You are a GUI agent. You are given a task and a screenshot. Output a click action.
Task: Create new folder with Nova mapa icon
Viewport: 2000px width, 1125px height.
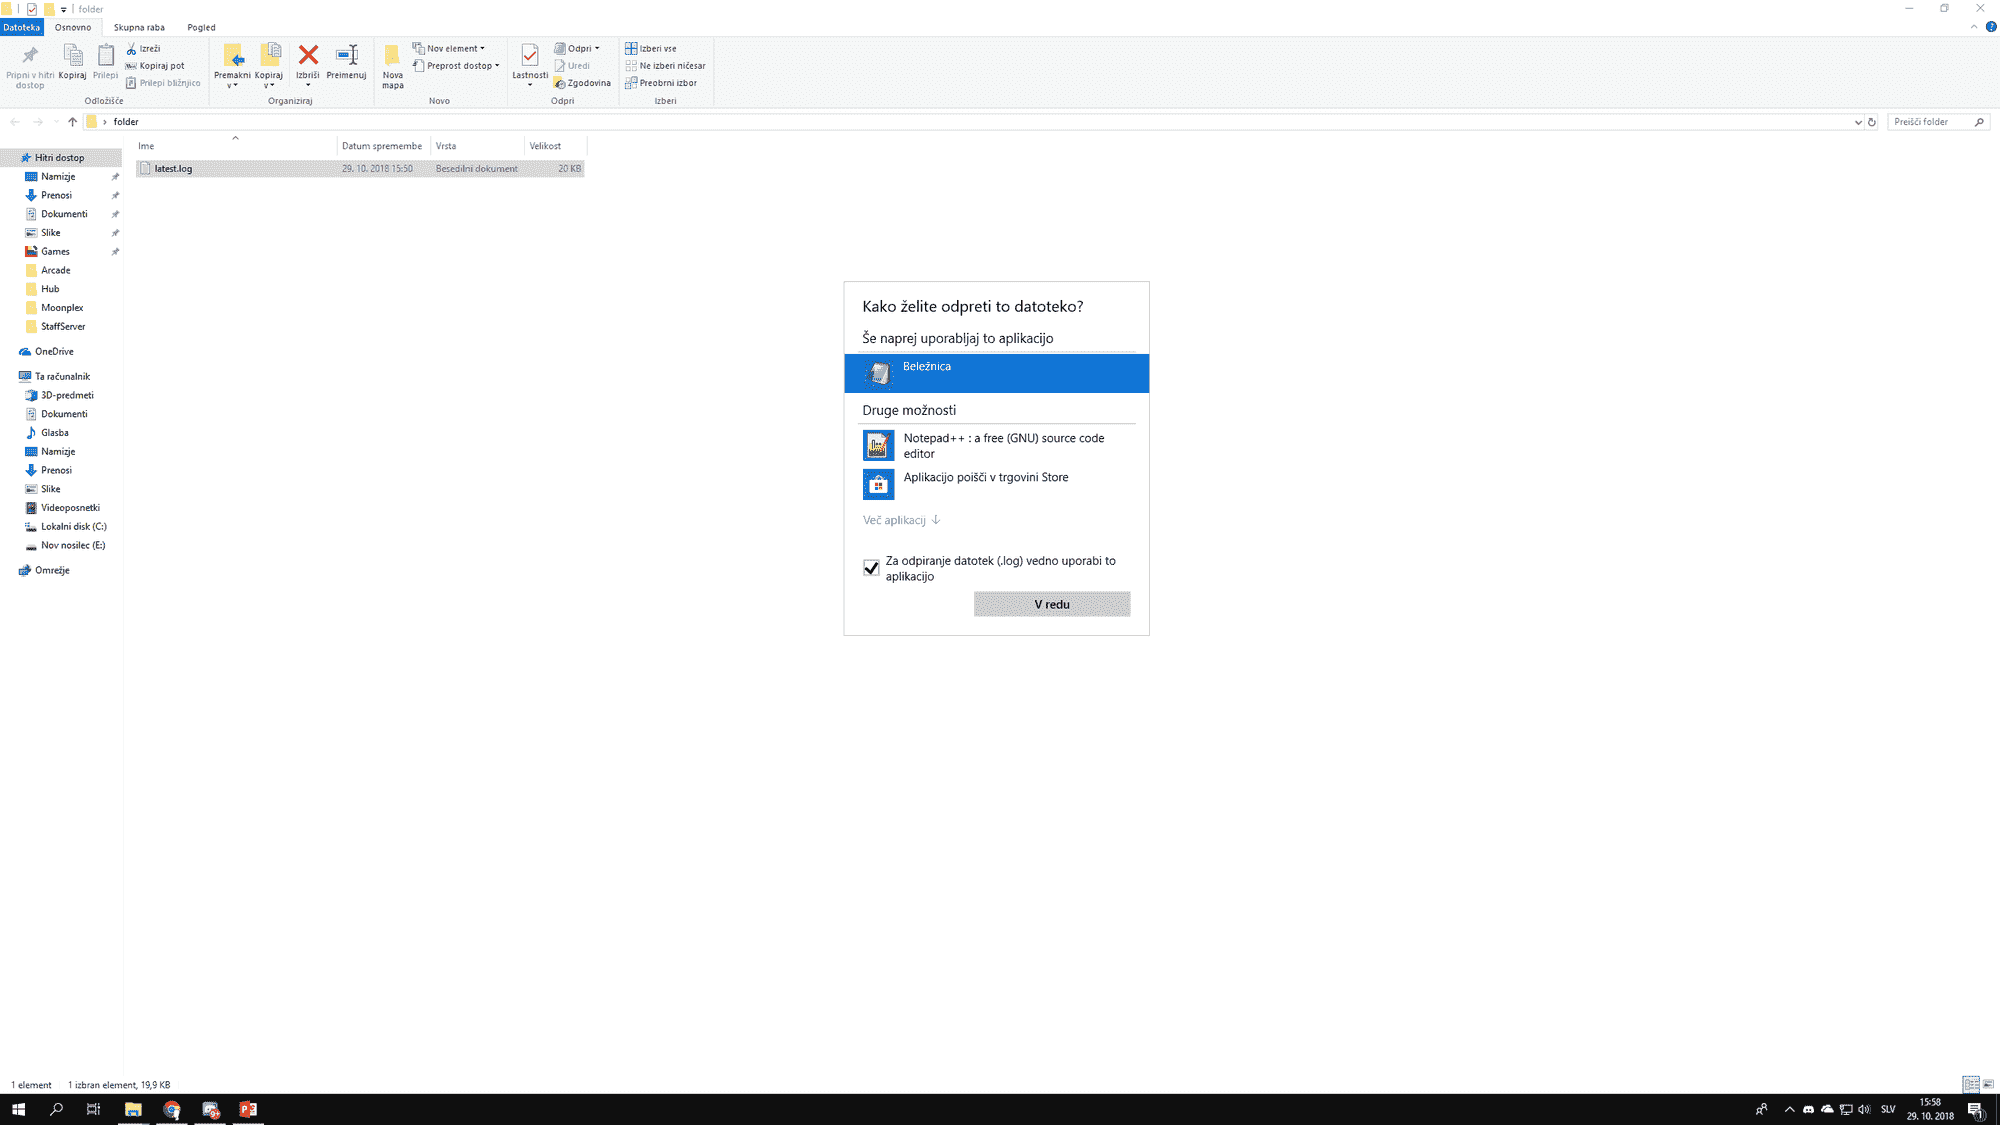coord(392,55)
